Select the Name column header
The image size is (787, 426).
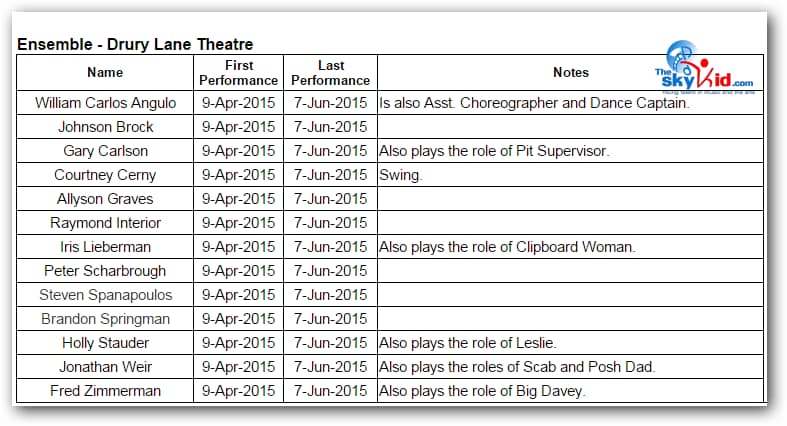(105, 72)
